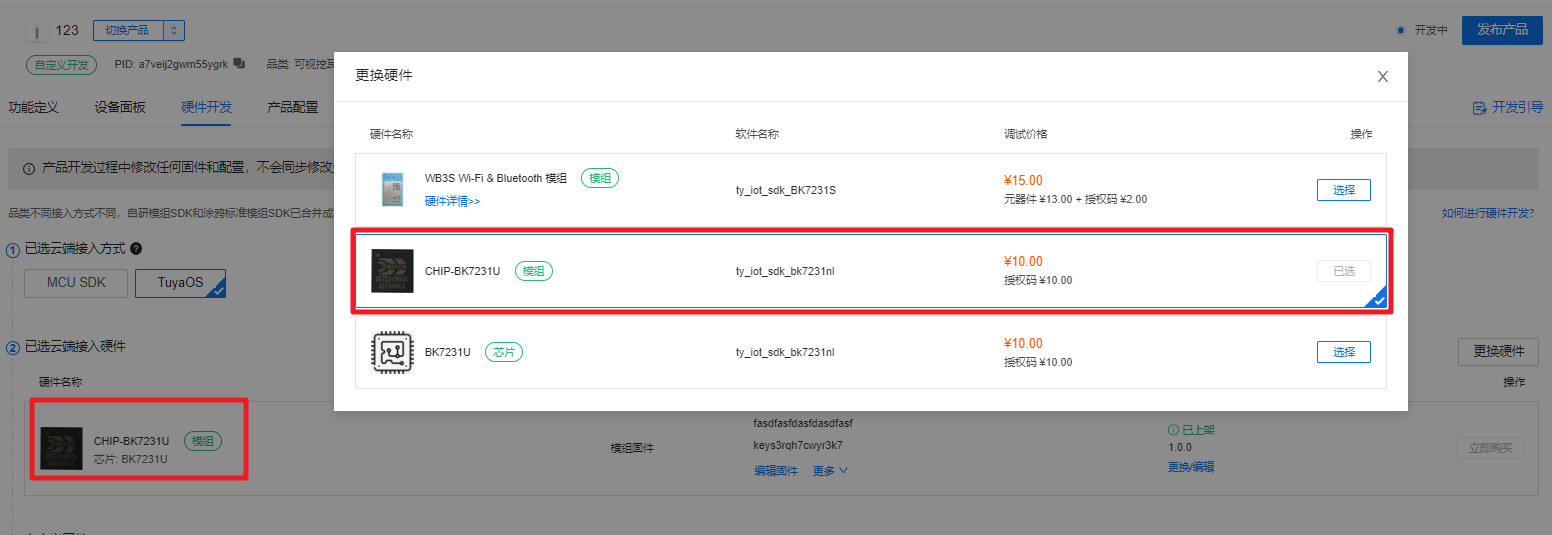This screenshot has width=1552, height=535.
Task: Select the TuyaOS access method
Action: [181, 283]
